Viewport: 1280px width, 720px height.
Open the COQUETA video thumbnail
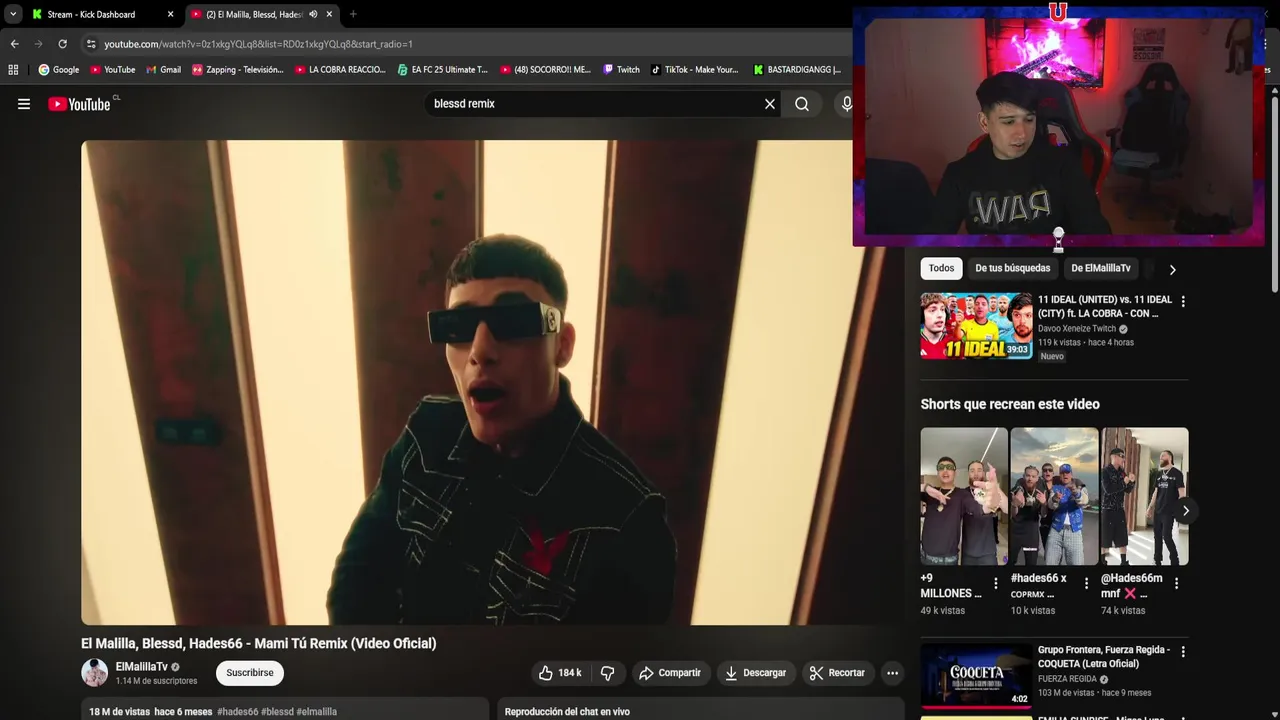pyautogui.click(x=976, y=675)
